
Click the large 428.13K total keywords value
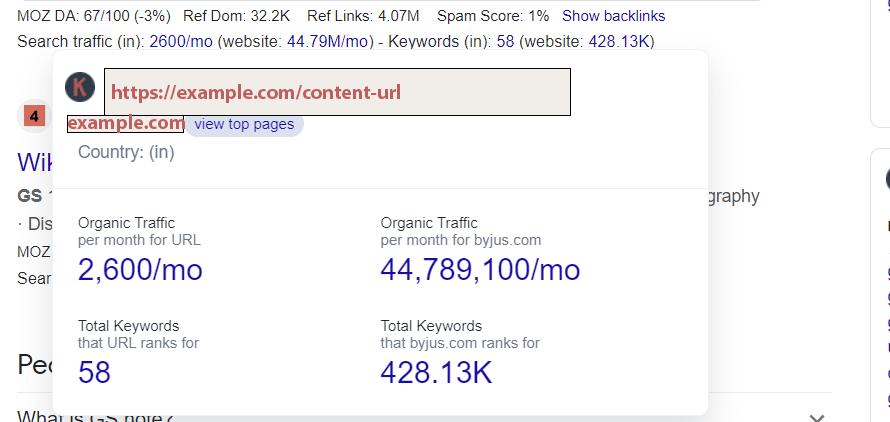(x=436, y=373)
